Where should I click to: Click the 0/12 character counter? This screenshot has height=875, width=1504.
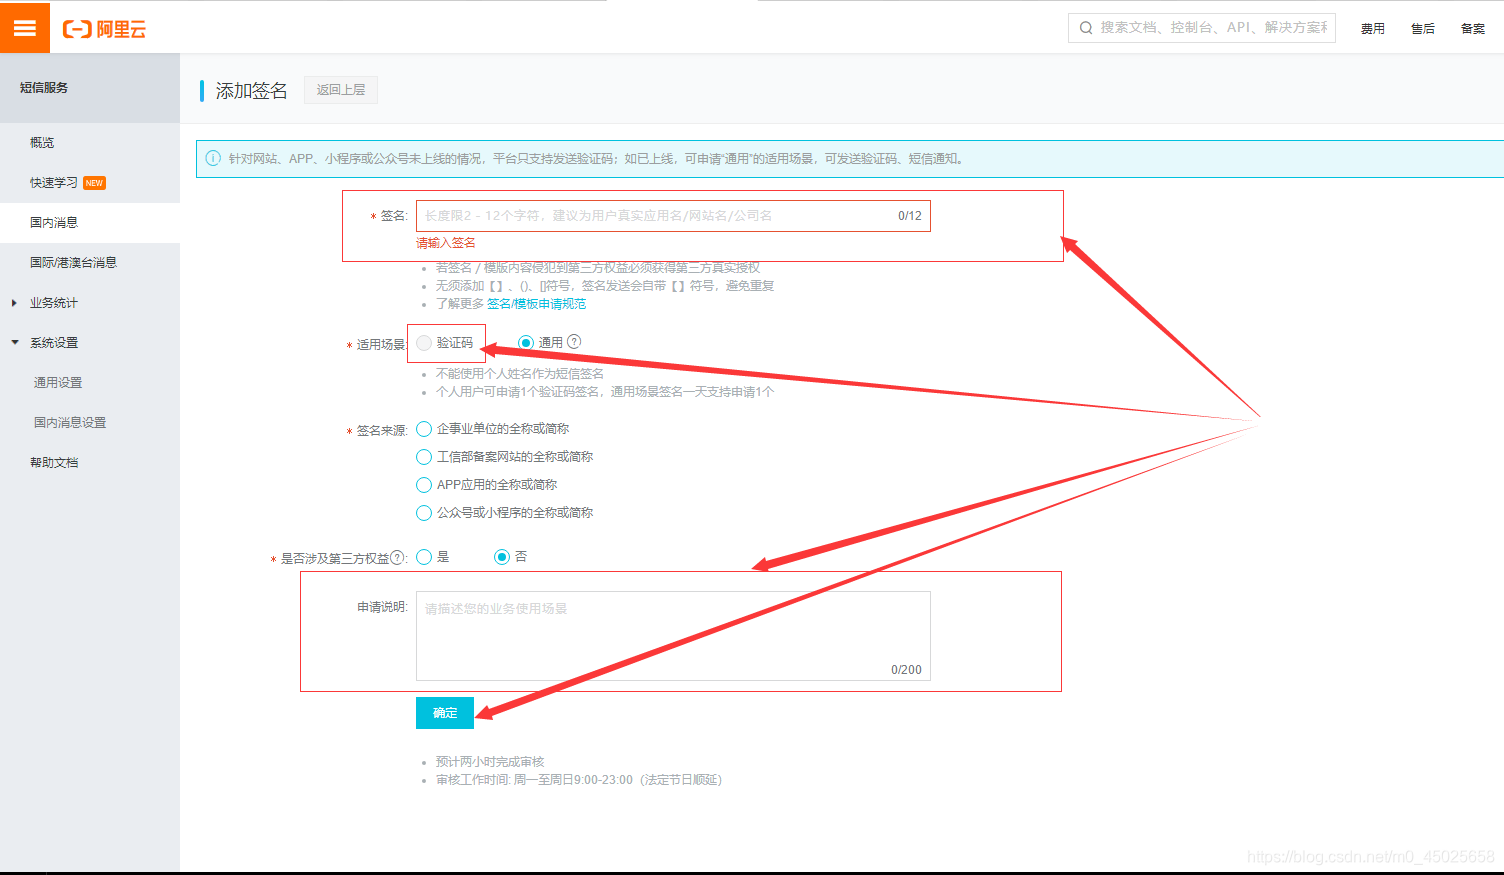click(910, 216)
